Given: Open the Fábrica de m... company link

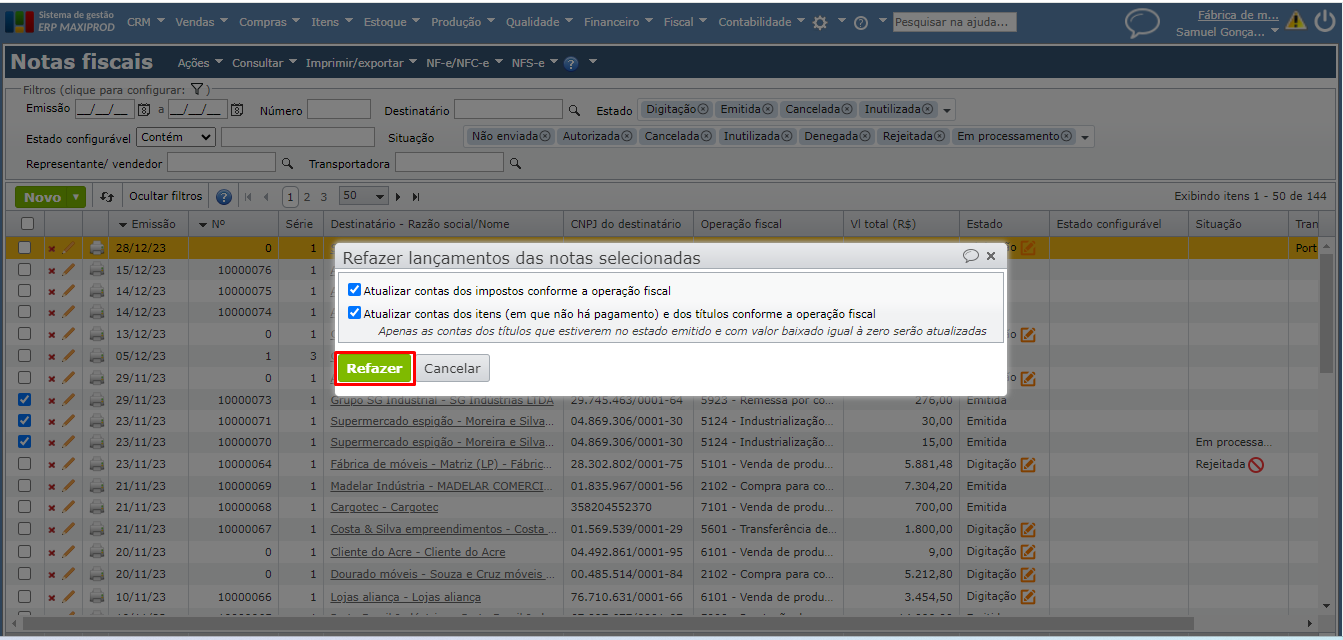Looking at the screenshot, I should click(x=1238, y=15).
